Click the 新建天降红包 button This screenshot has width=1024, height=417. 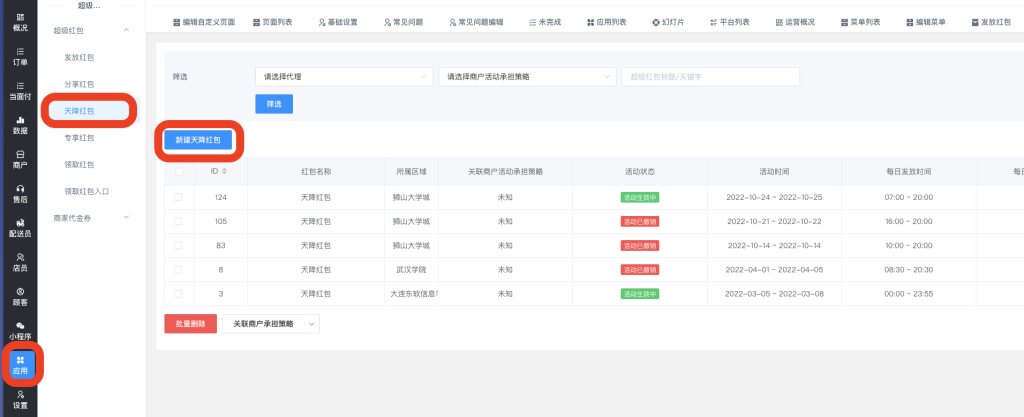click(x=198, y=141)
